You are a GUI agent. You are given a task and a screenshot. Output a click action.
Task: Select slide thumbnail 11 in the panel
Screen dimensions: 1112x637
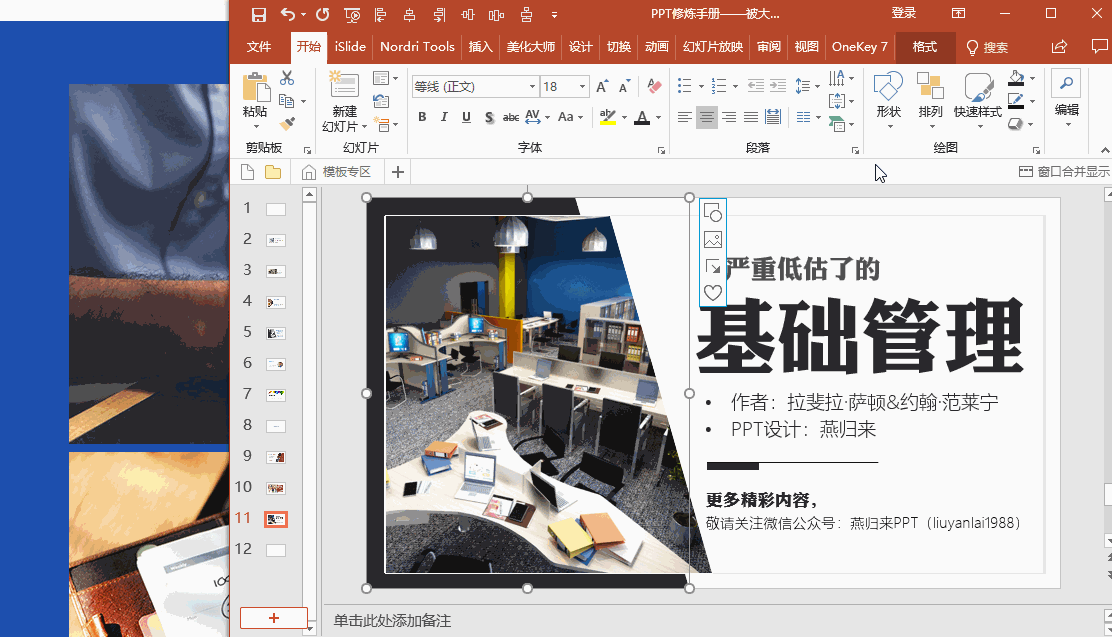[277, 518]
